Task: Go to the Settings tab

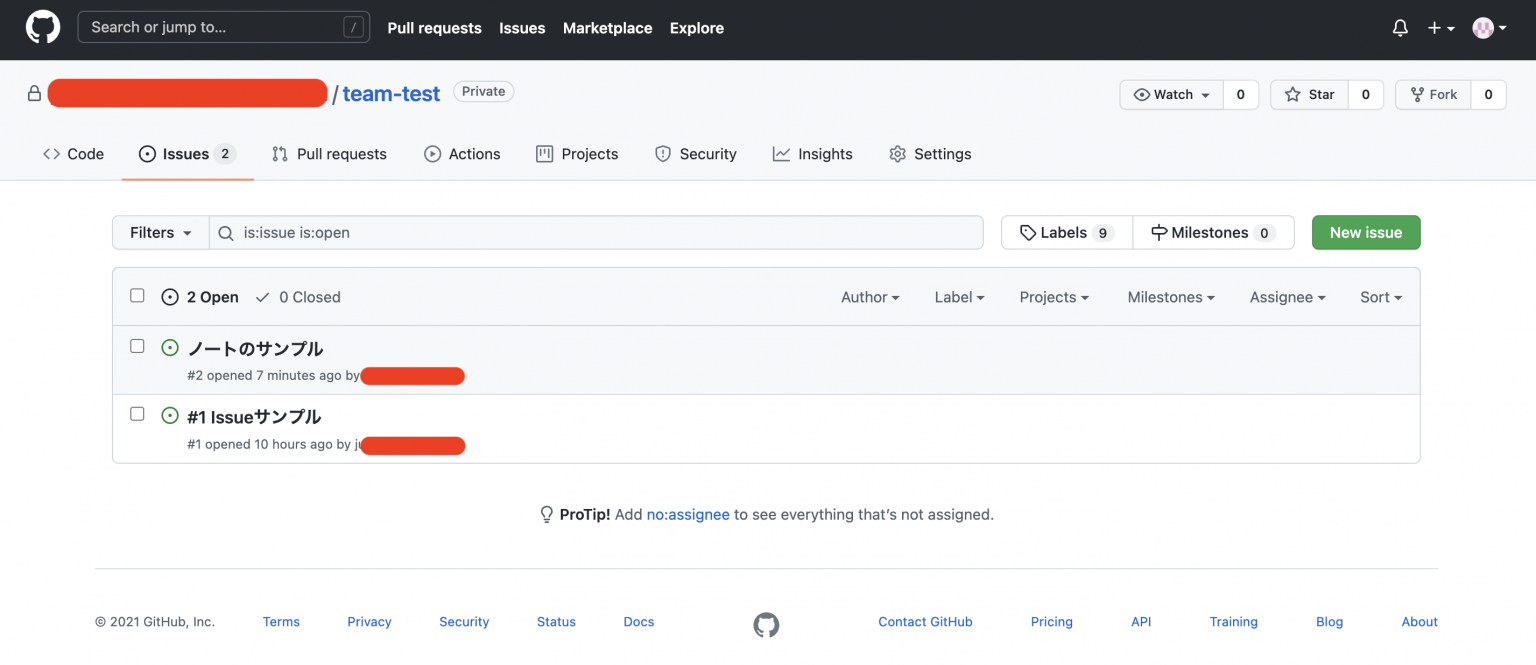Action: [x=930, y=154]
